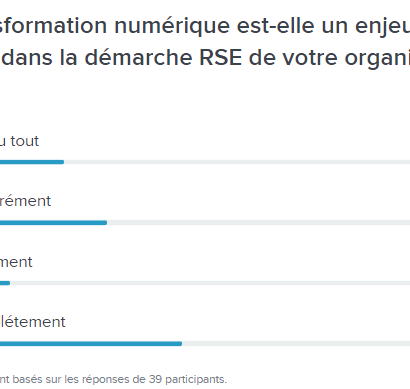Click the '39' participant count in the footer
Screen dimensions: 410x389
pos(155,379)
